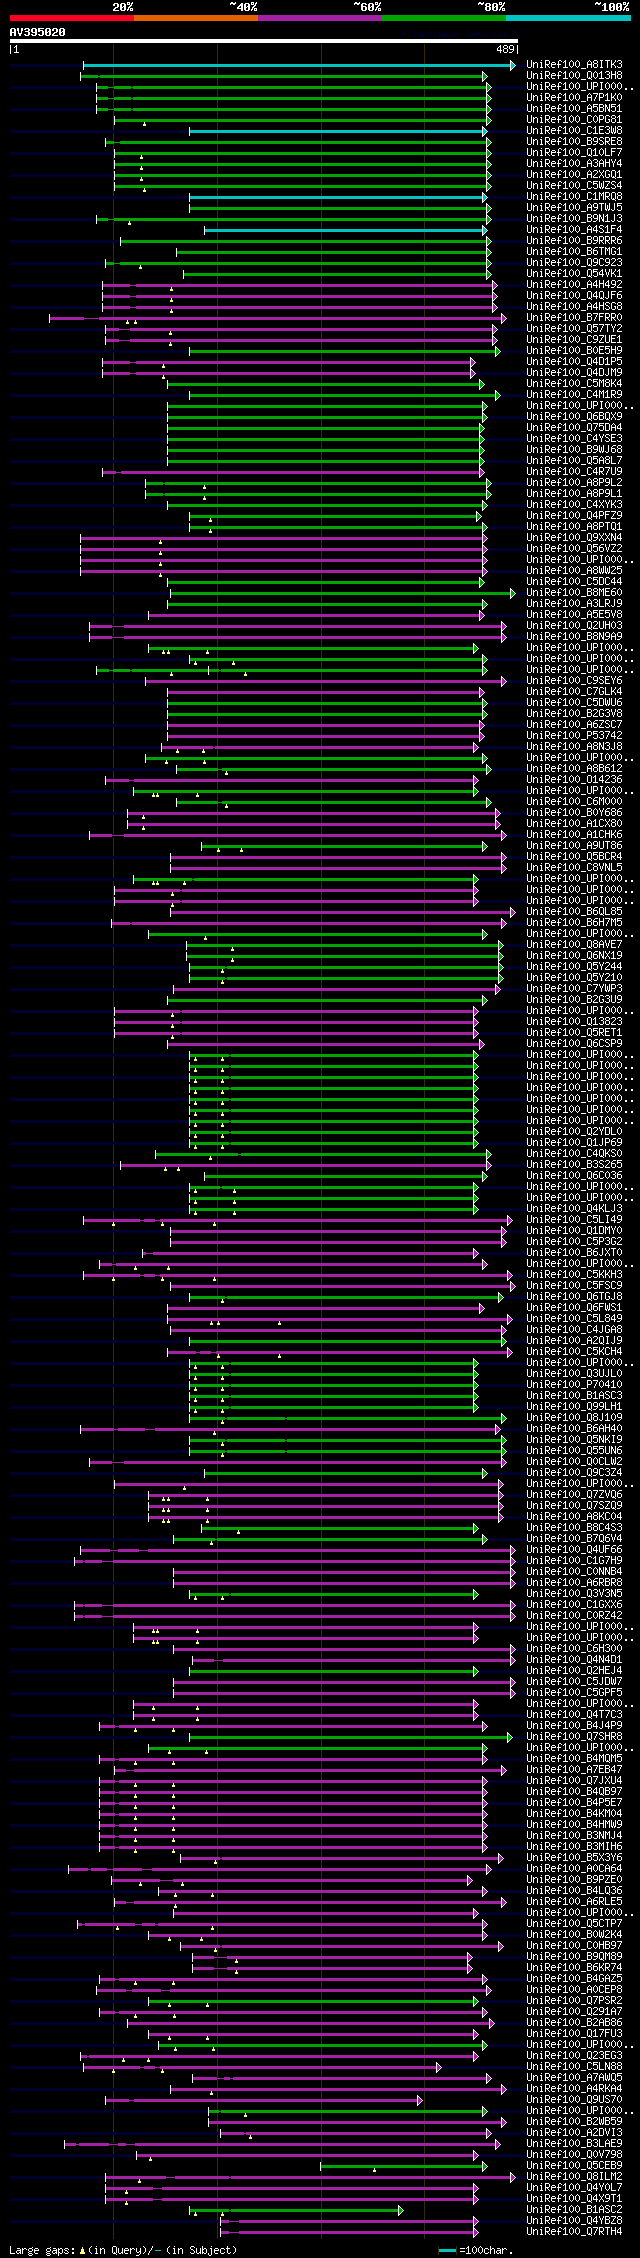Select the UniRef100_B8C4S3 label
Screen dimensions: 640x2258
[x=574, y=1528]
